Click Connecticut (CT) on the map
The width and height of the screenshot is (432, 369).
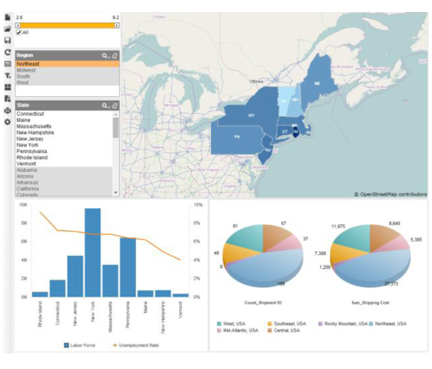[x=284, y=132]
